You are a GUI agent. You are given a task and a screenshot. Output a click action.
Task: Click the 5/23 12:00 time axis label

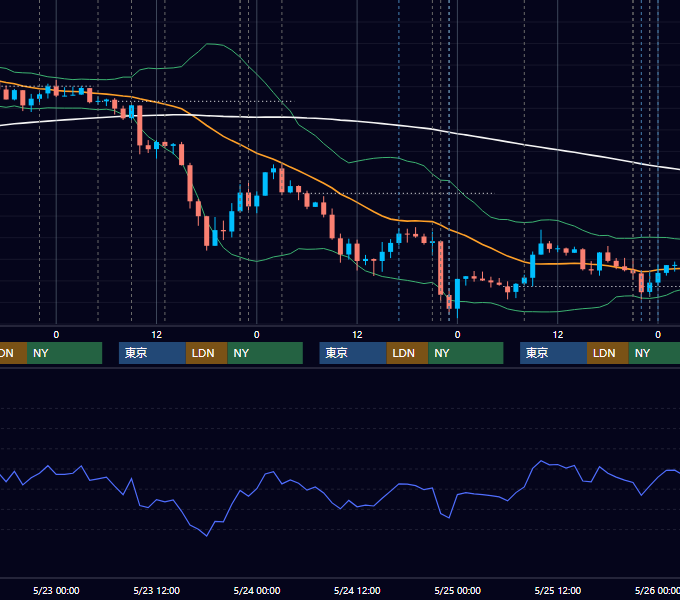click(x=157, y=590)
